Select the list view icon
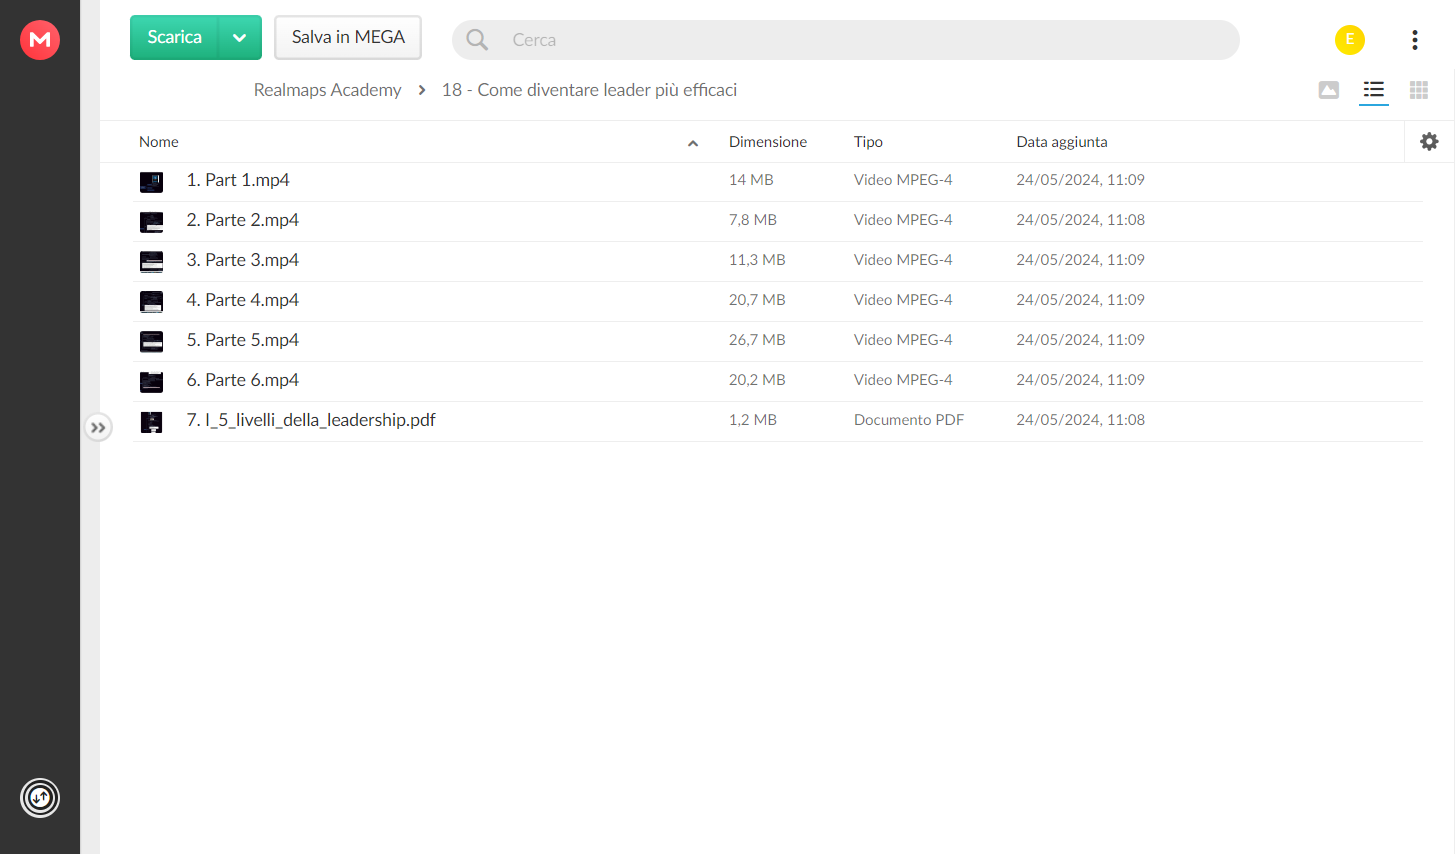Viewport: 1455px width, 854px height. (x=1374, y=90)
